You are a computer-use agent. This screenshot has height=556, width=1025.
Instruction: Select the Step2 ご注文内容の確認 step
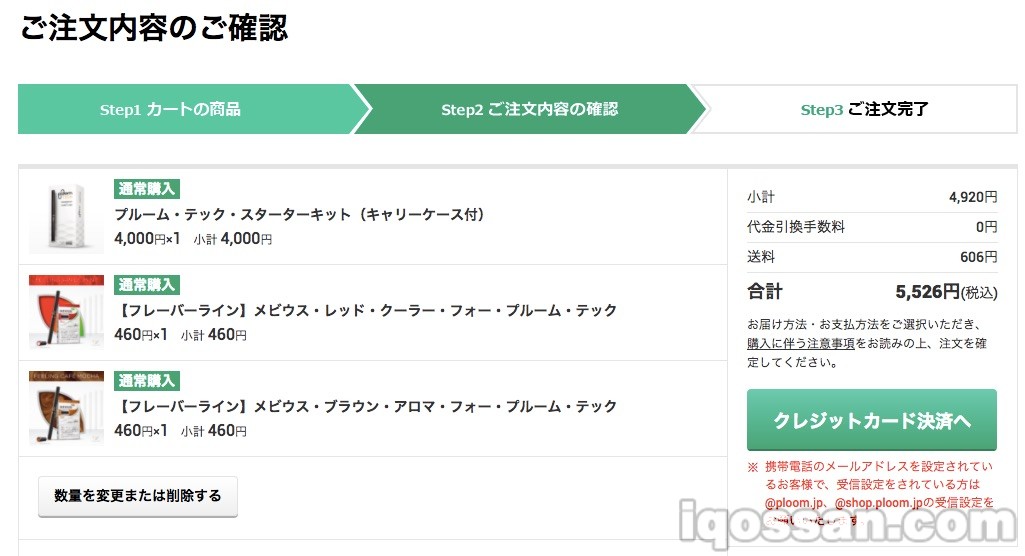pyautogui.click(x=529, y=109)
